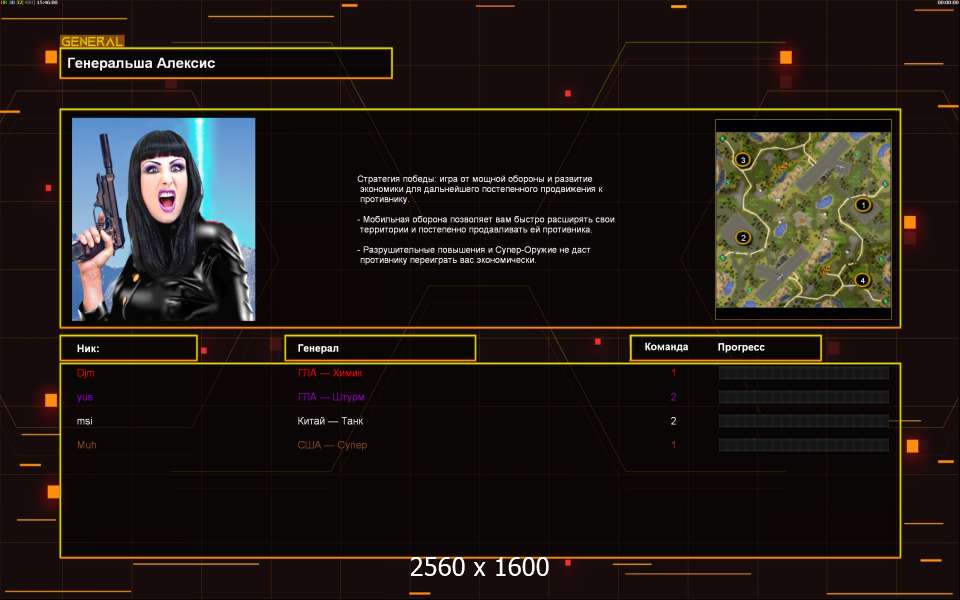Select start position 2 on the minimap
Screen dimensions: 960x600
coord(743,237)
